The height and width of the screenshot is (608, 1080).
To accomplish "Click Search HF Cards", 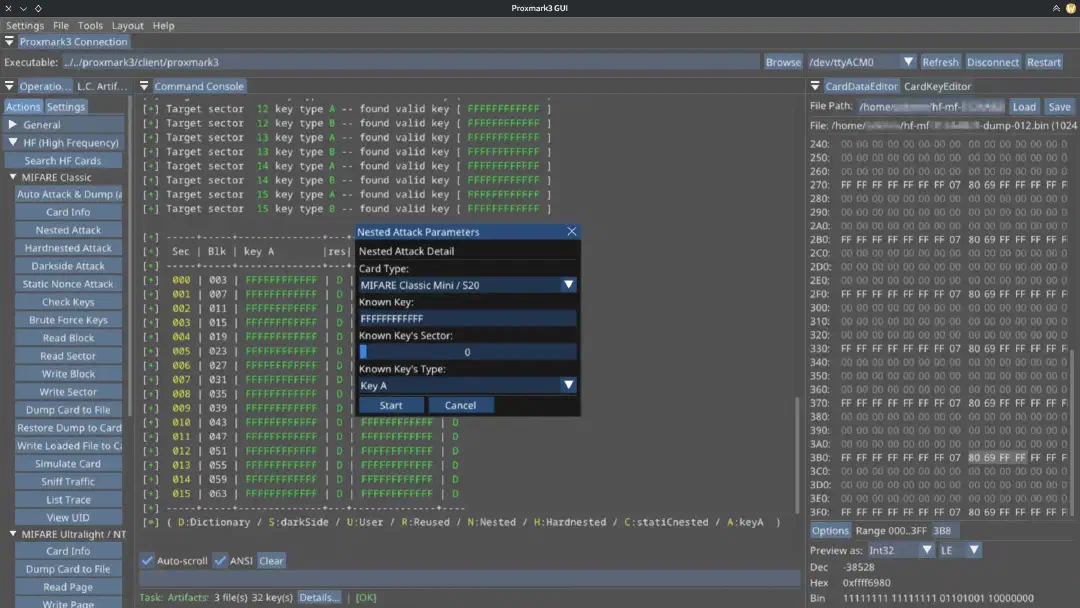I will [x=63, y=160].
